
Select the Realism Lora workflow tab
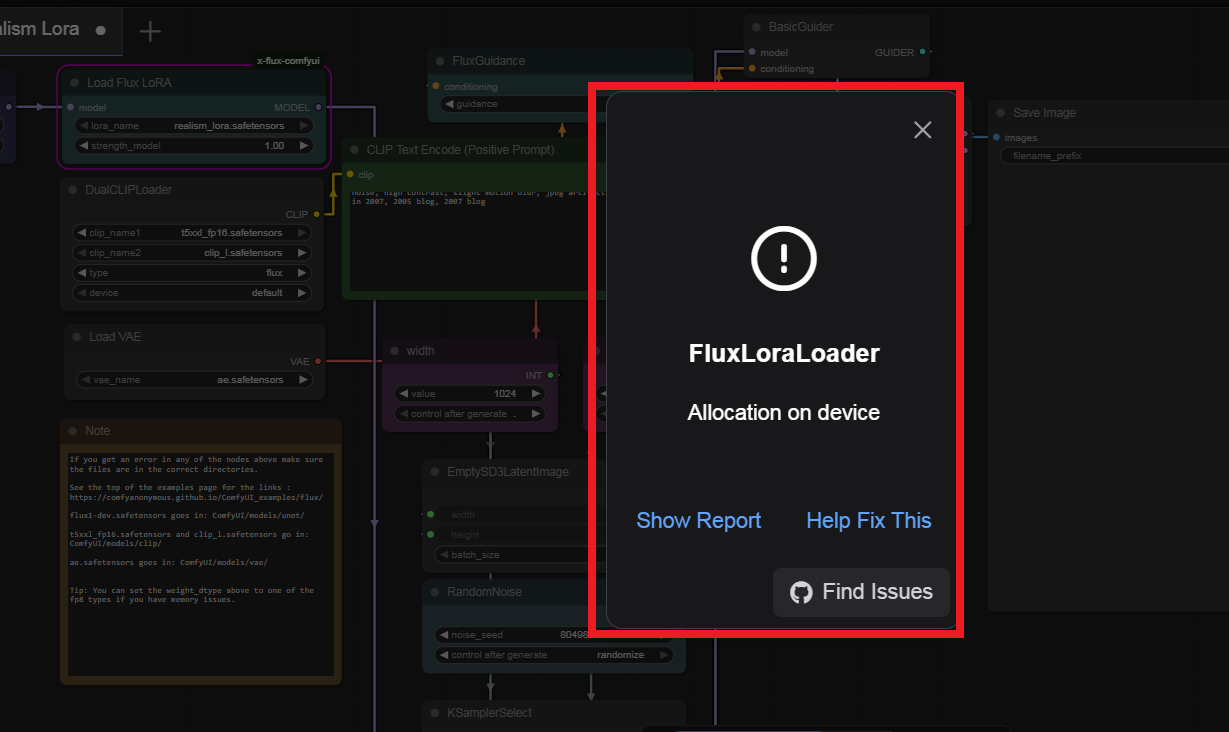[x=40, y=30]
